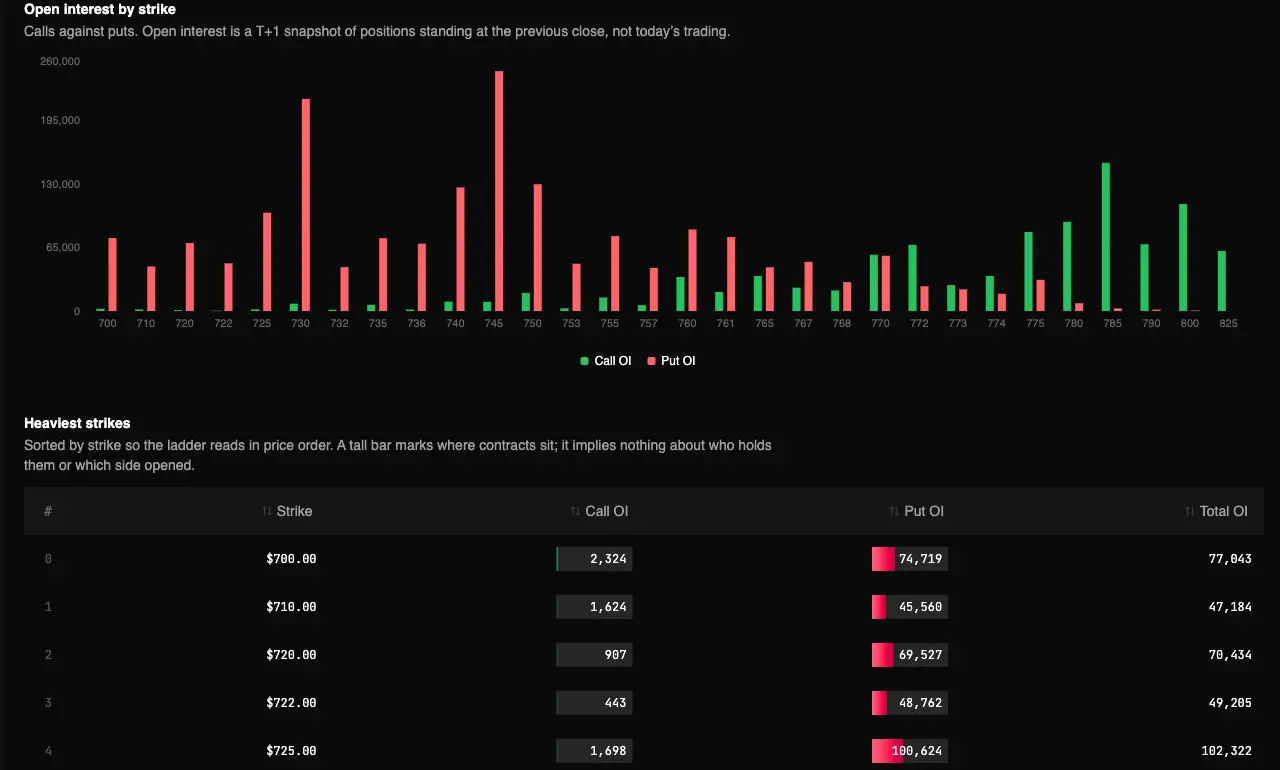Click the 773 strike label on x-axis

pyautogui.click(x=957, y=324)
